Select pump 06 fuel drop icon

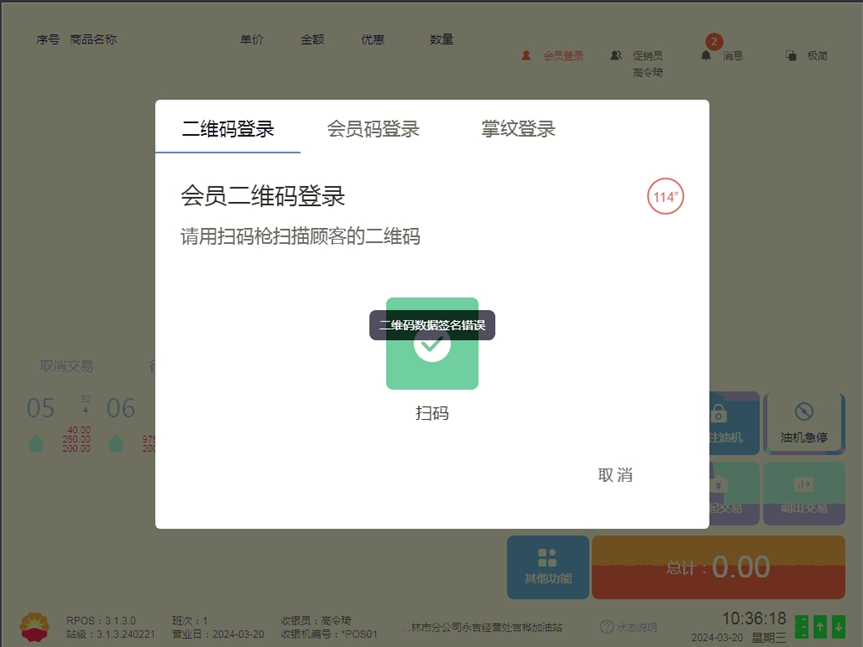(x=116, y=443)
